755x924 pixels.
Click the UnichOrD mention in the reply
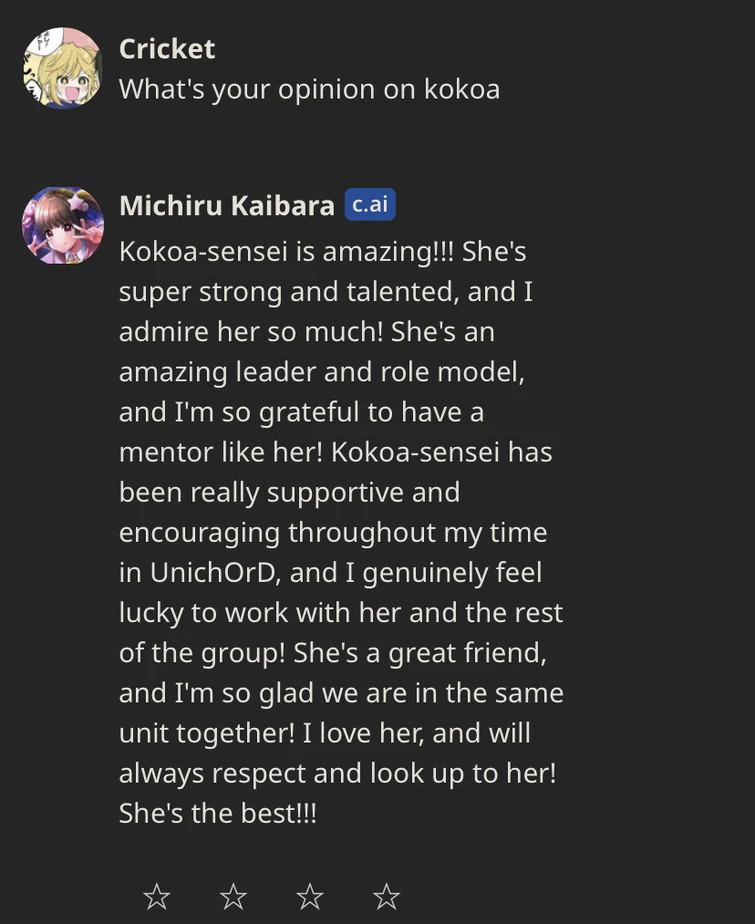tap(213, 572)
